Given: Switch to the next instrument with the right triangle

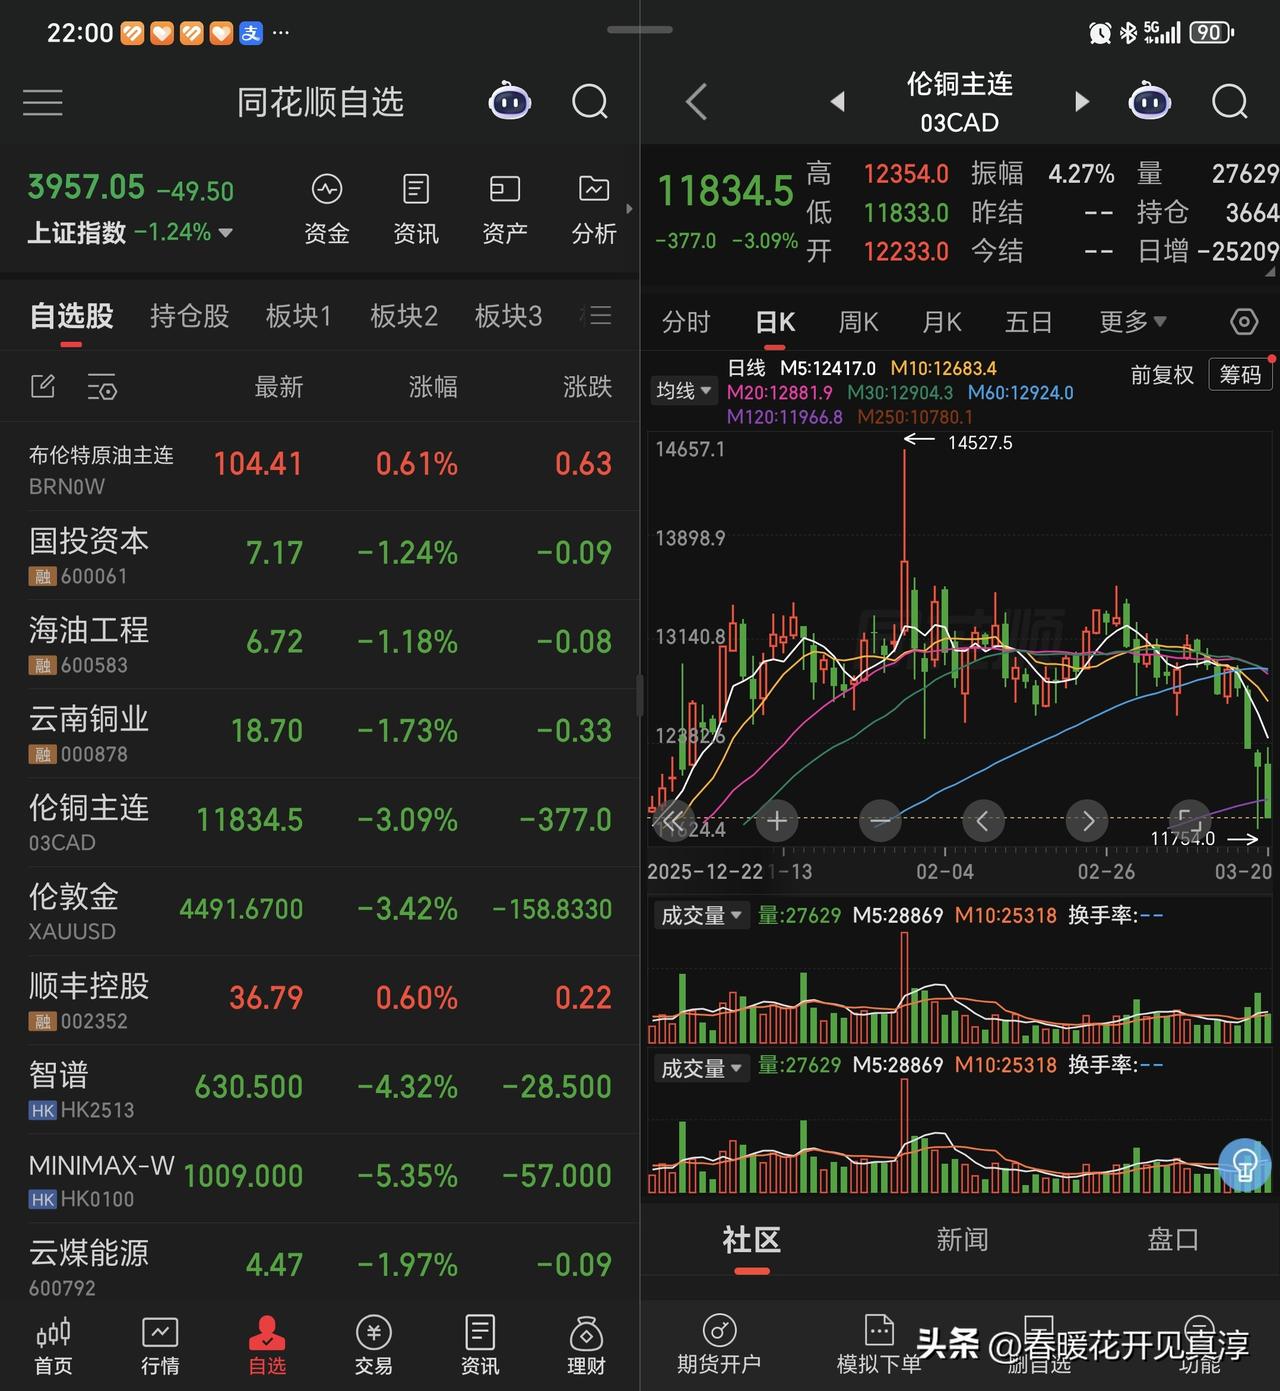Looking at the screenshot, I should (x=1081, y=101).
